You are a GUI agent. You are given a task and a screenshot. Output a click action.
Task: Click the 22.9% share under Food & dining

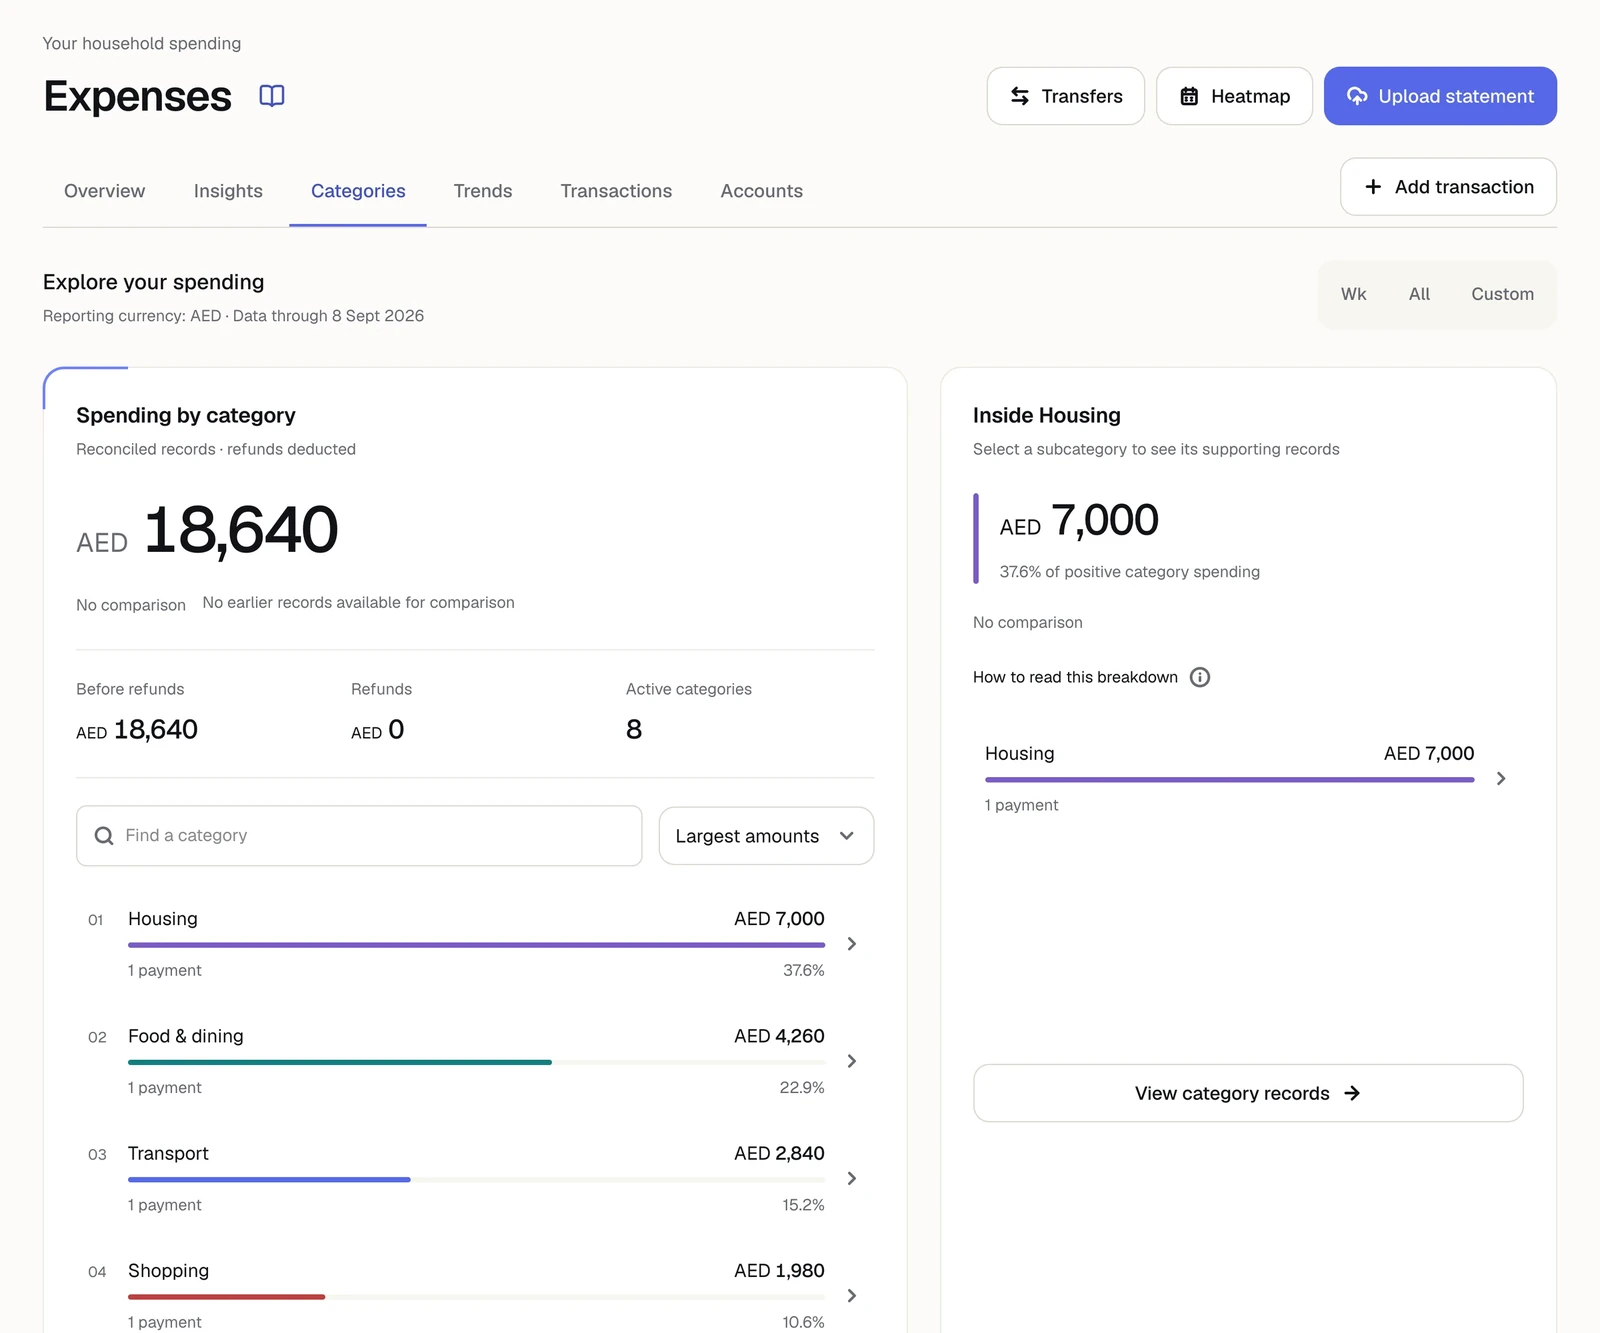[x=802, y=1088]
